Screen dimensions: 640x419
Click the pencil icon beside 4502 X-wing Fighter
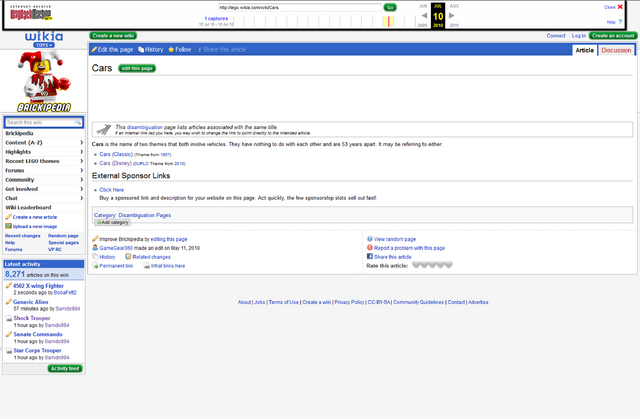pos(9,286)
